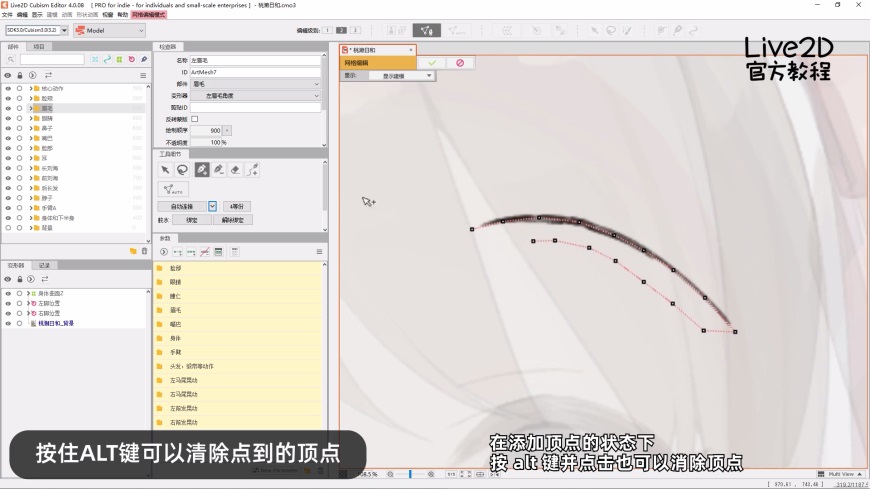This screenshot has height=489, width=870.
Task: Click the crossed-out red key delete icon
Action: pyautogui.click(x=205, y=252)
